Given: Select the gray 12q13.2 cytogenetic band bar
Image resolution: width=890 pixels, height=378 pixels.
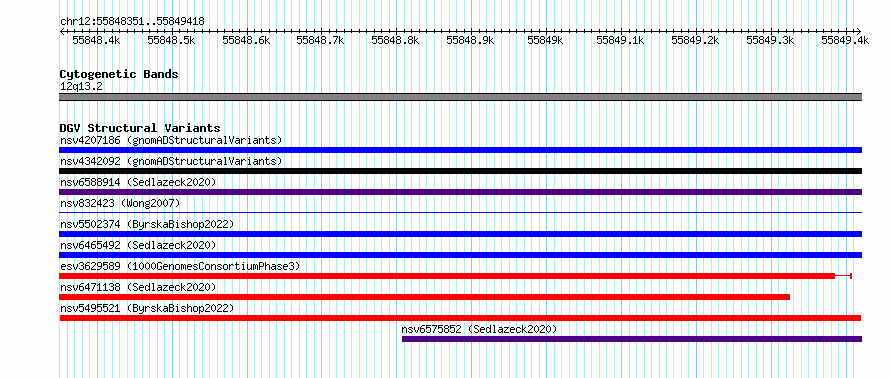Looking at the screenshot, I should 460,97.
